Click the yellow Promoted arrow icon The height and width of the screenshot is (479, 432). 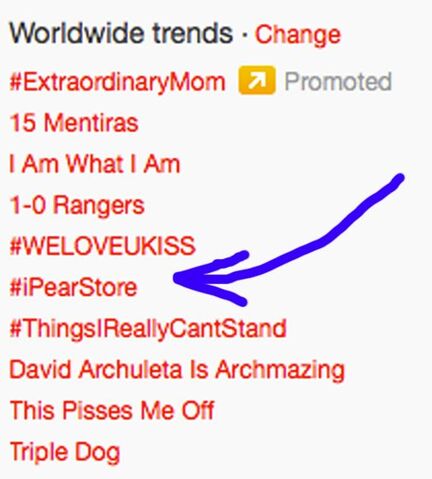tap(257, 80)
